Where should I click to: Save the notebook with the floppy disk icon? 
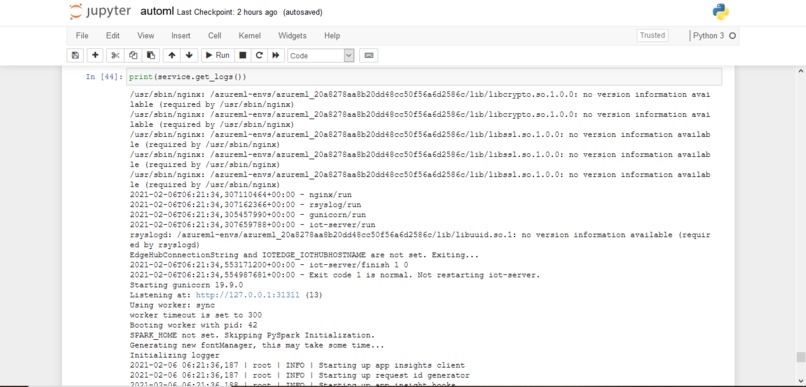coord(76,56)
